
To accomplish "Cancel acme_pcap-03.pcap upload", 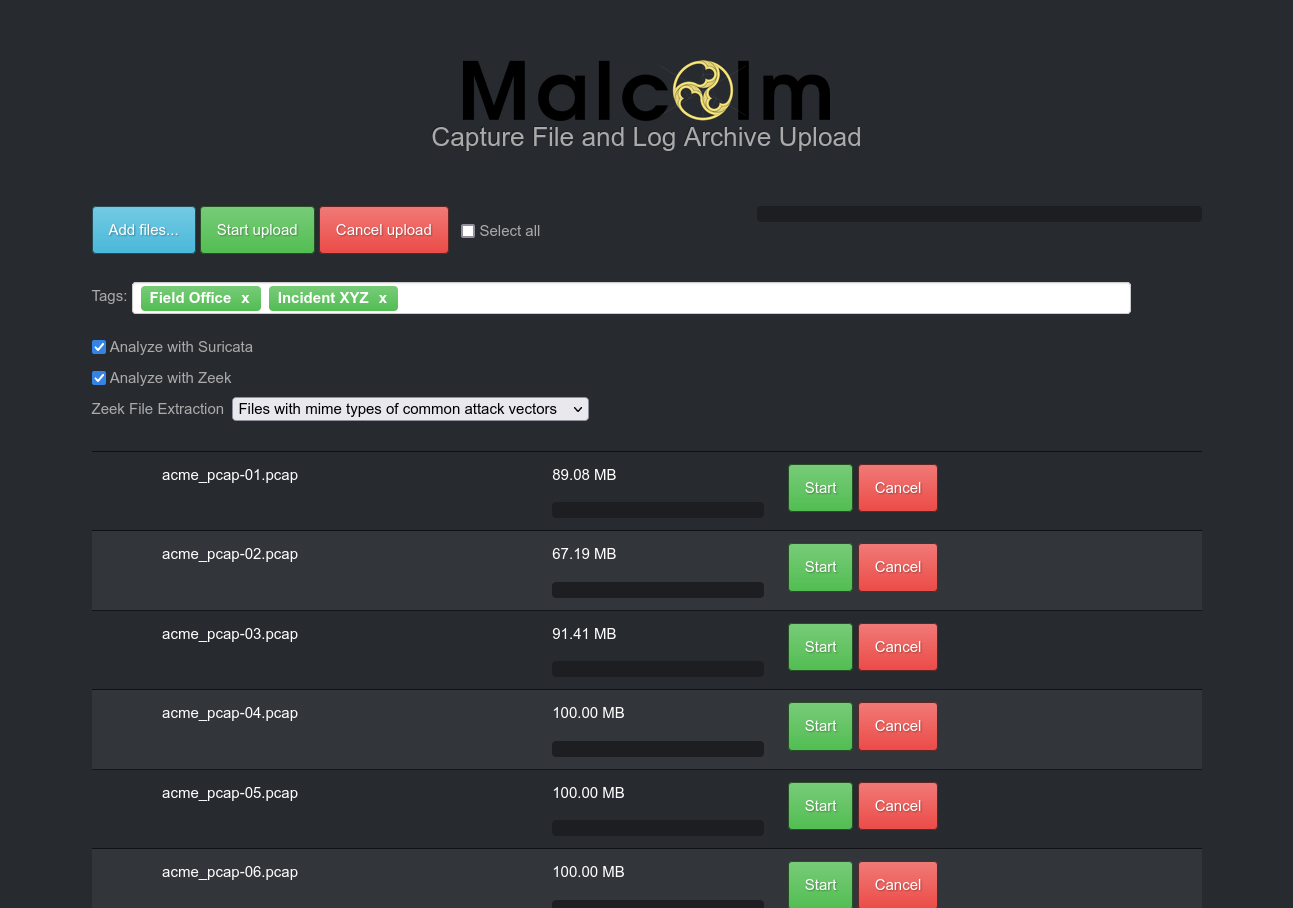I will (x=898, y=647).
